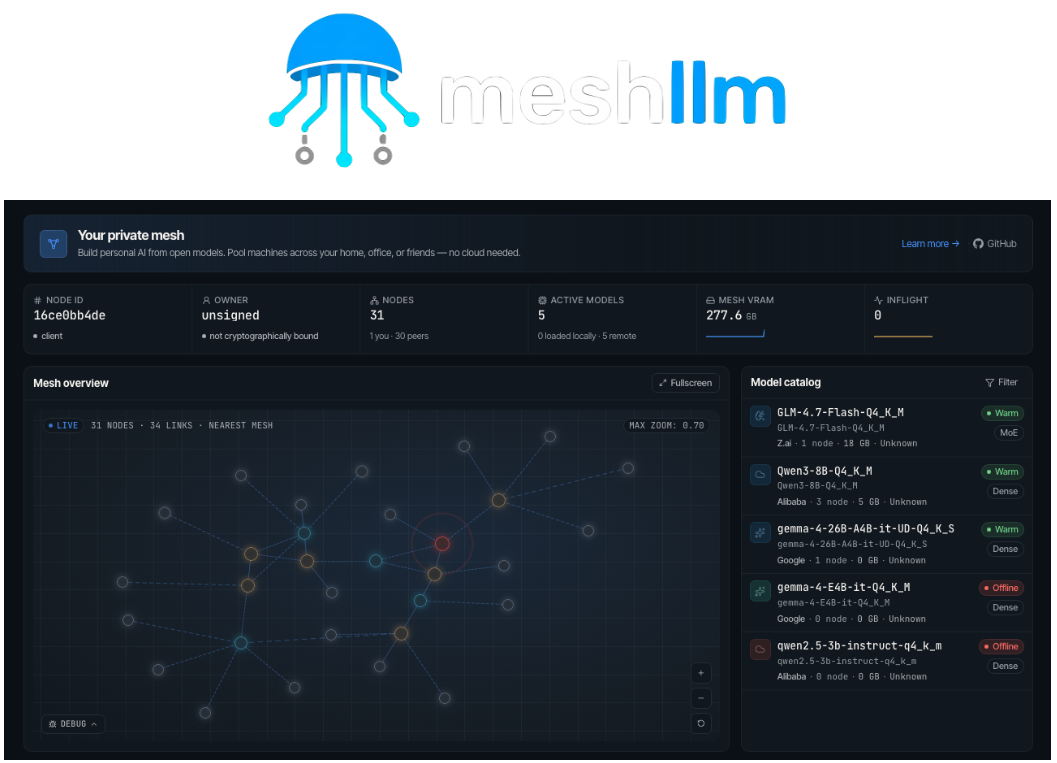
Task: Open the qwen2.5-3b-instruct-q4_k_m model entry
Action: pyautogui.click(x=886, y=661)
